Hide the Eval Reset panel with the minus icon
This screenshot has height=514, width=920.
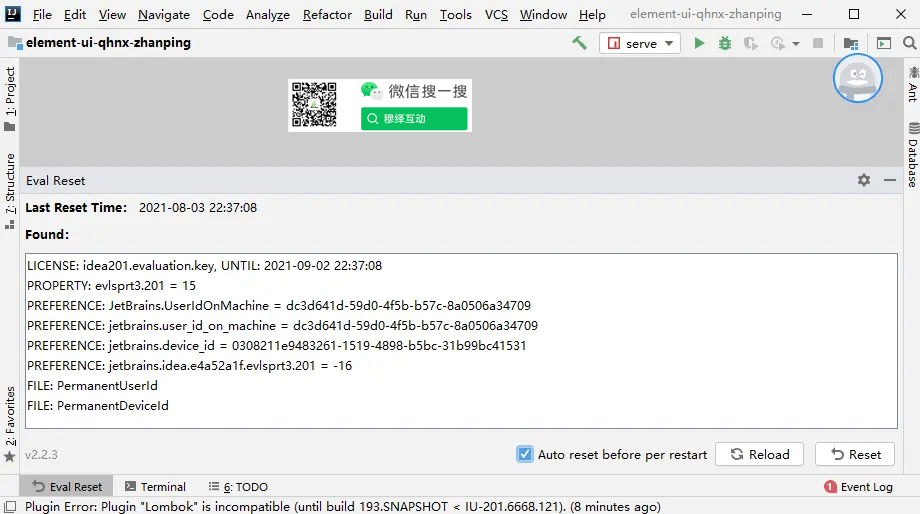point(889,180)
